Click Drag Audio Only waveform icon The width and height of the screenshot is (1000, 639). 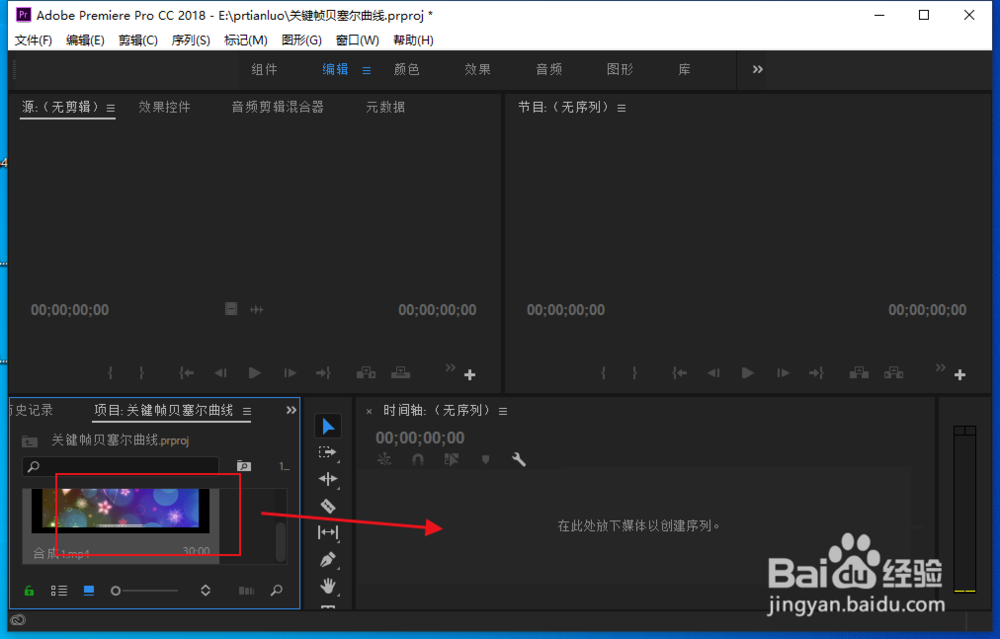(257, 310)
